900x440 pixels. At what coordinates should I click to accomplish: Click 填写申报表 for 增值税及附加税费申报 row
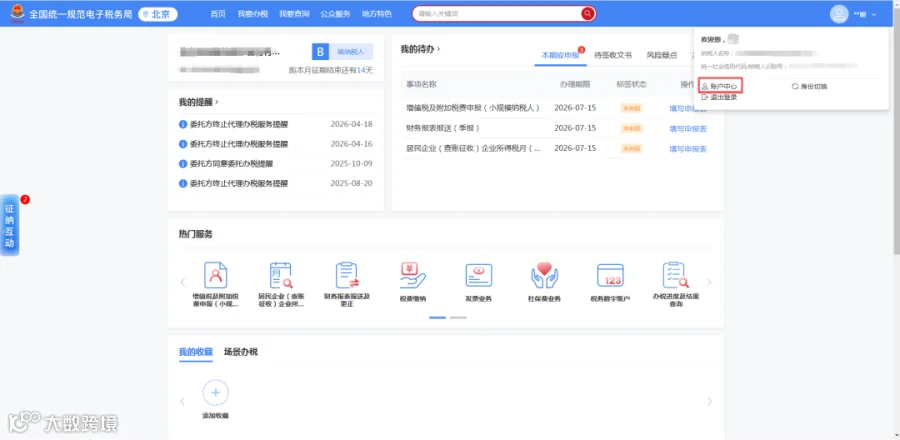688,108
